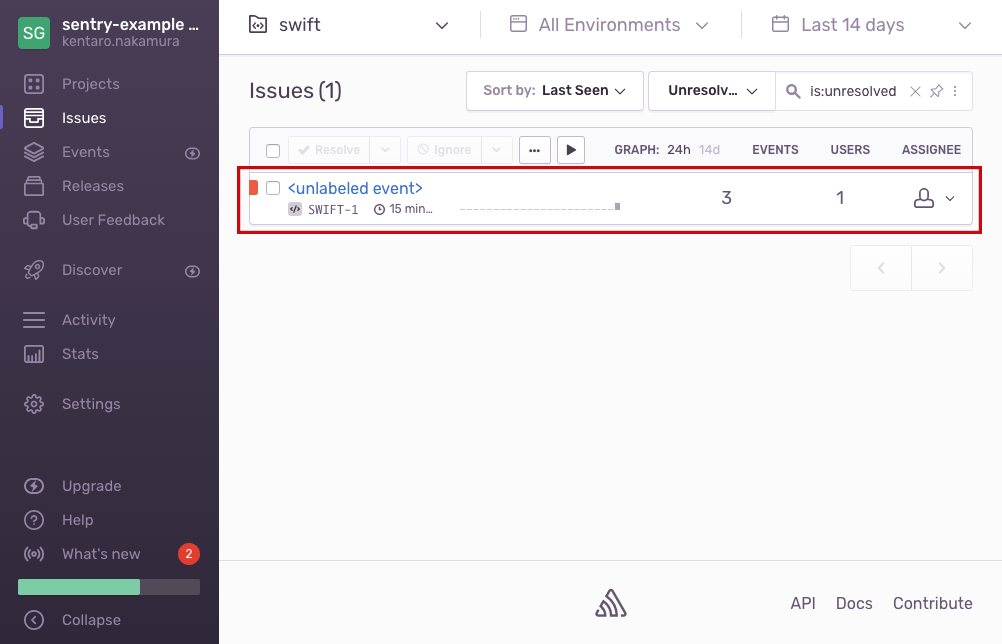Image resolution: width=1002 pixels, height=644 pixels.
Task: Click the lightning badge beside Events
Action: pyautogui.click(x=192, y=153)
